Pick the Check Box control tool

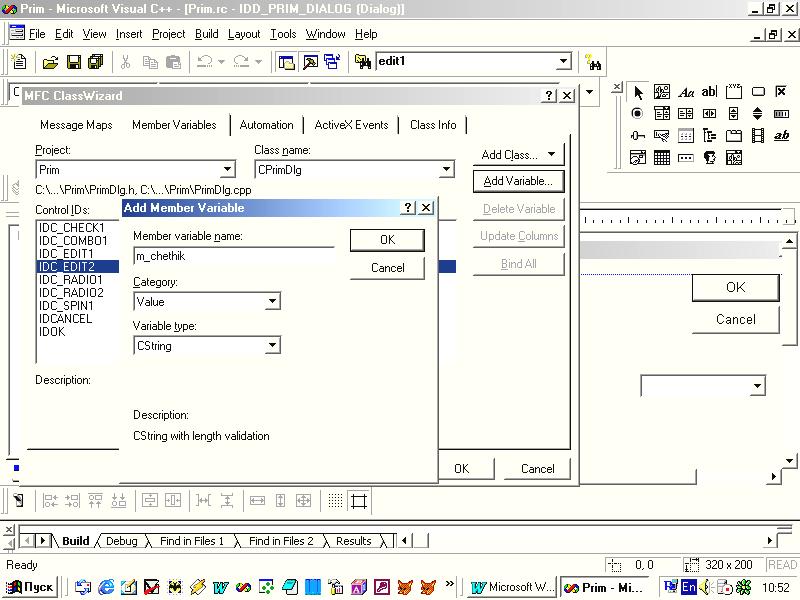[x=781, y=92]
